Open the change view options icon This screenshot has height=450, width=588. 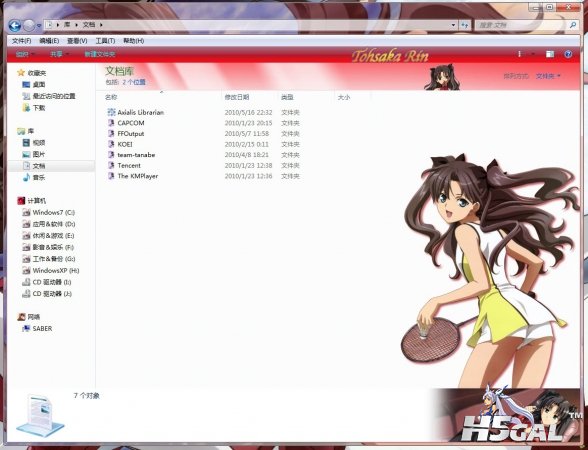(520, 54)
